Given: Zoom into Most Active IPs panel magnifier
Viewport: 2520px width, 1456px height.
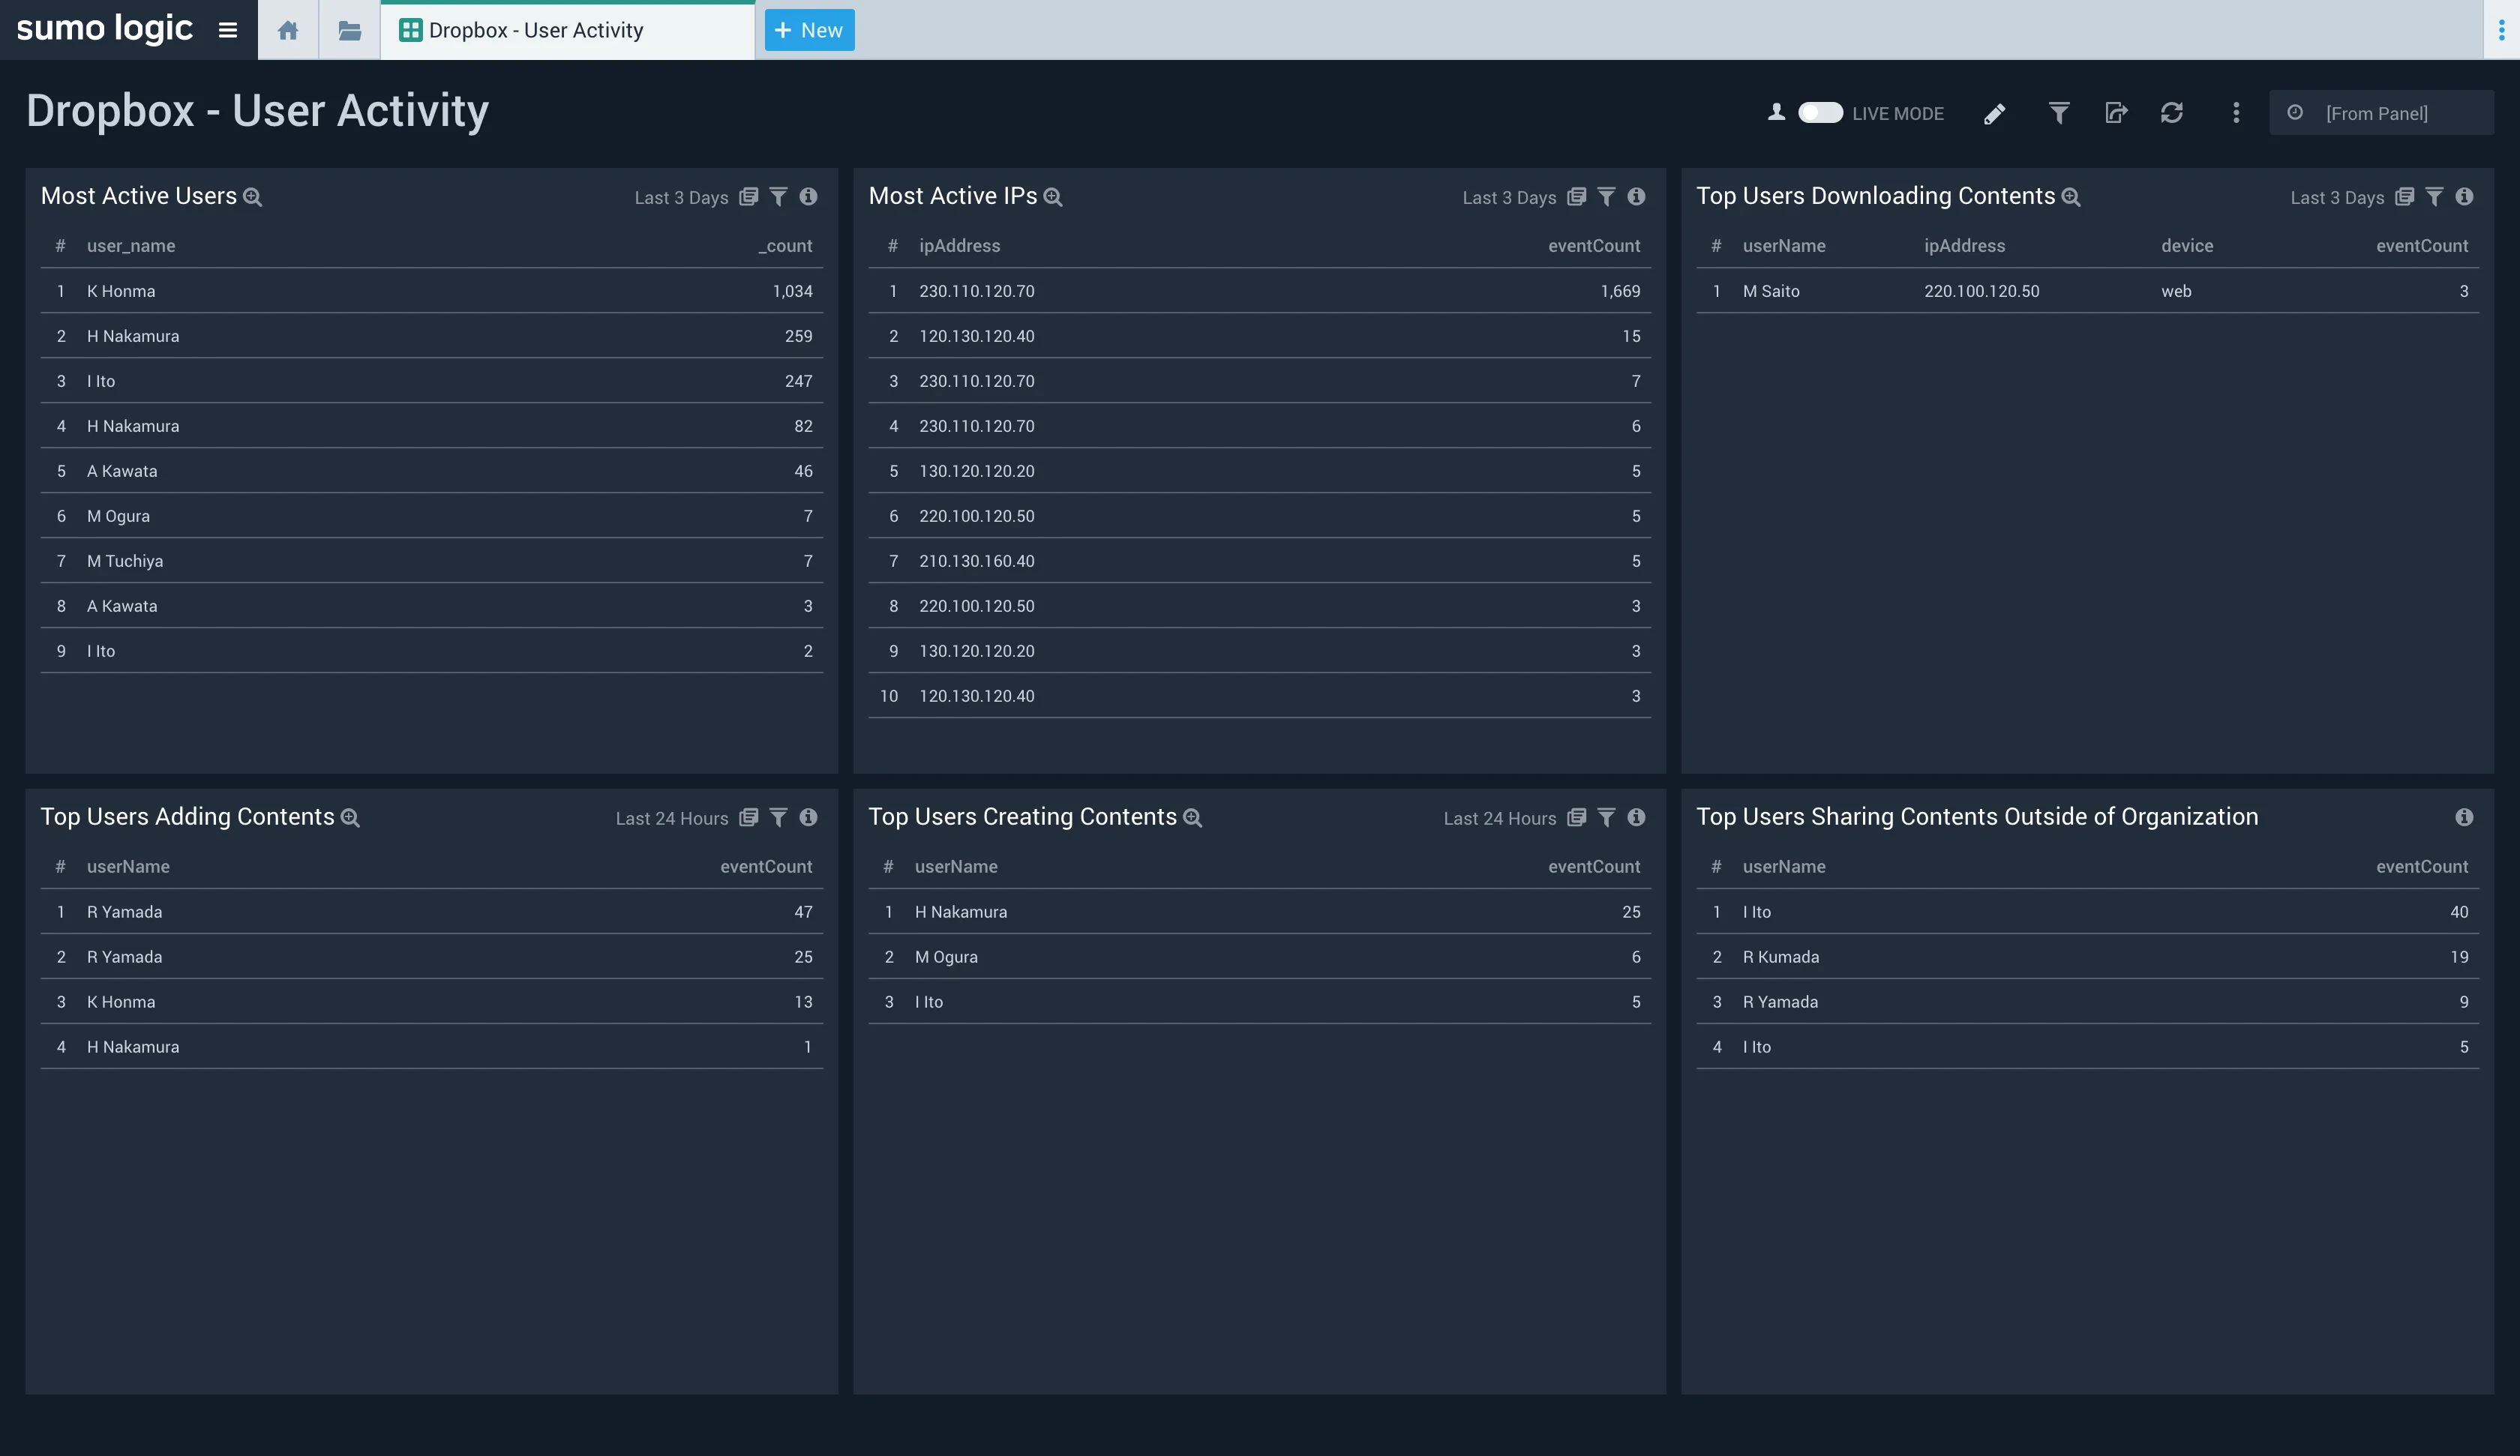Looking at the screenshot, I should 1053,197.
